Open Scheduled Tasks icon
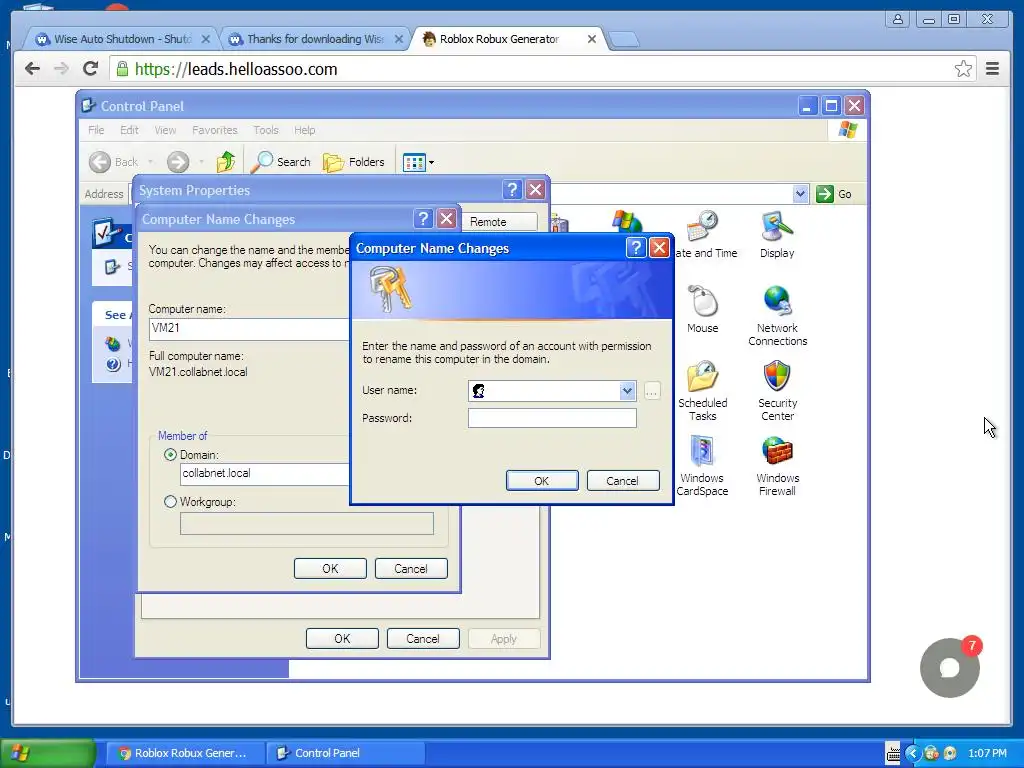 [x=703, y=391]
